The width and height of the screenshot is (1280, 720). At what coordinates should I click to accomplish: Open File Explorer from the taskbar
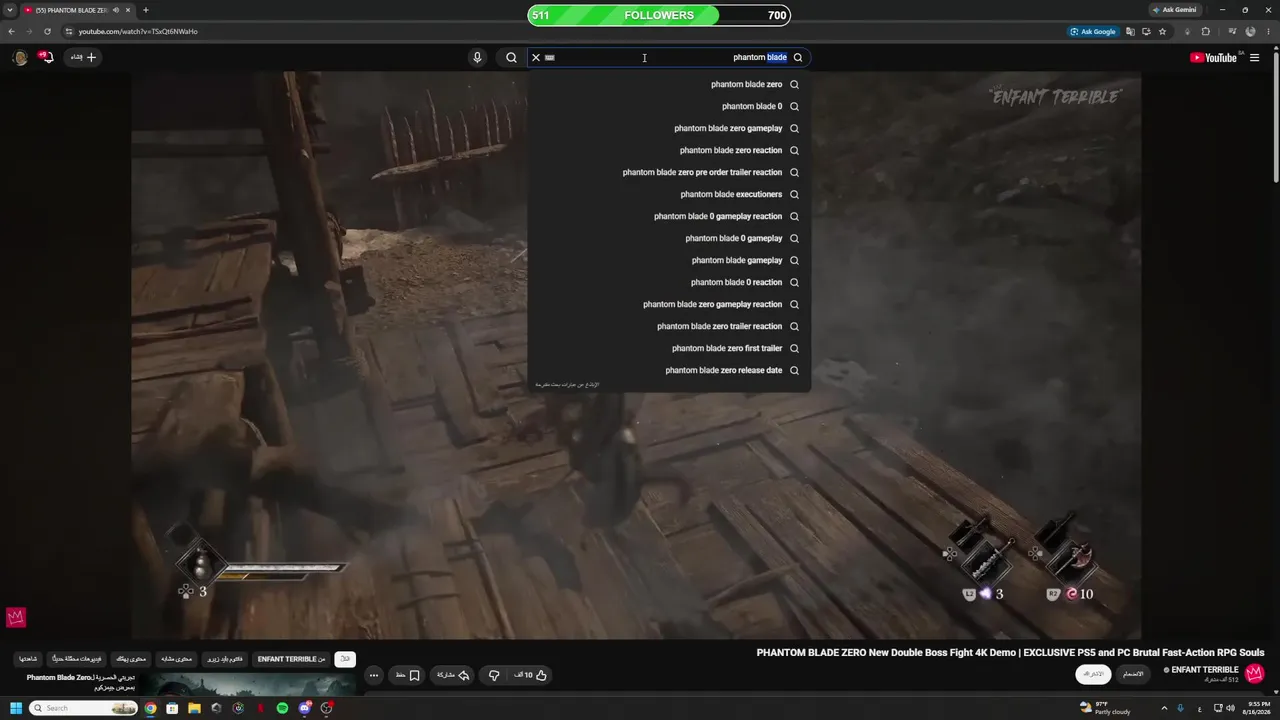point(194,708)
